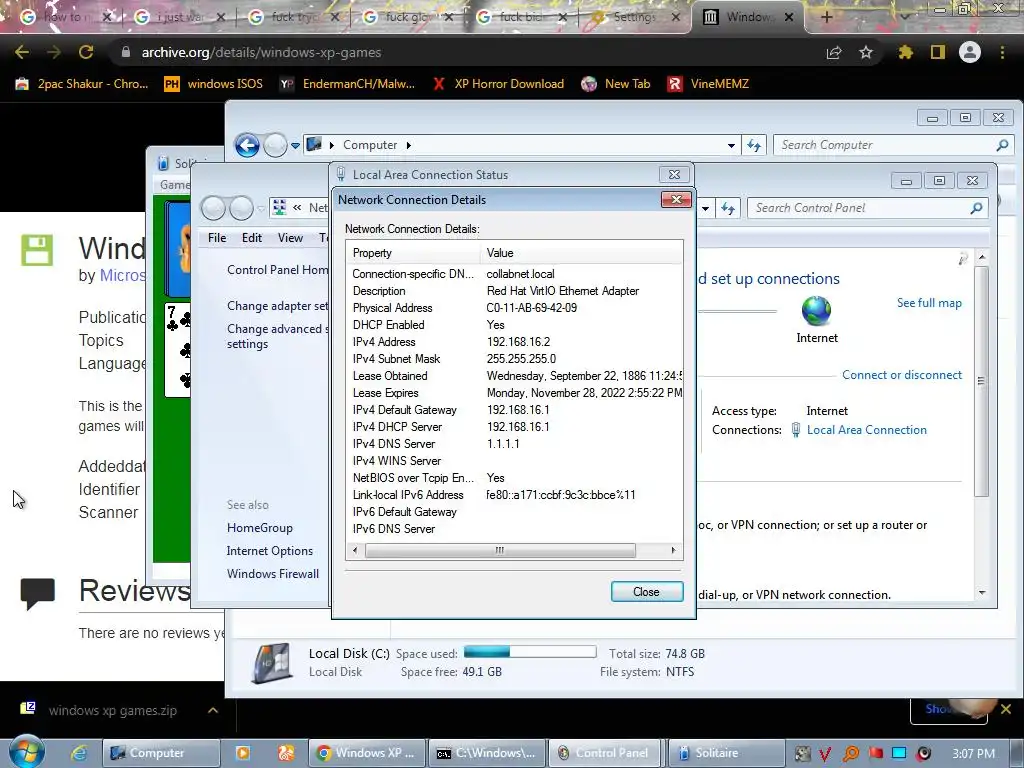The width and height of the screenshot is (1024, 768).
Task: Open the Windows Start orb
Action: coord(26,752)
